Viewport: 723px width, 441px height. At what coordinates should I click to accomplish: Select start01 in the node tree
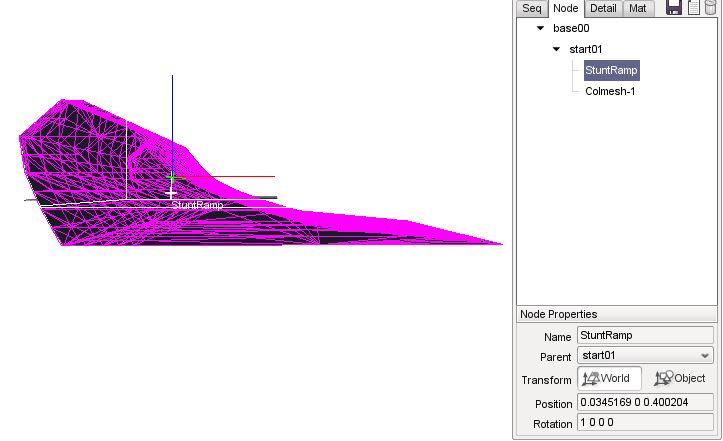click(586, 49)
